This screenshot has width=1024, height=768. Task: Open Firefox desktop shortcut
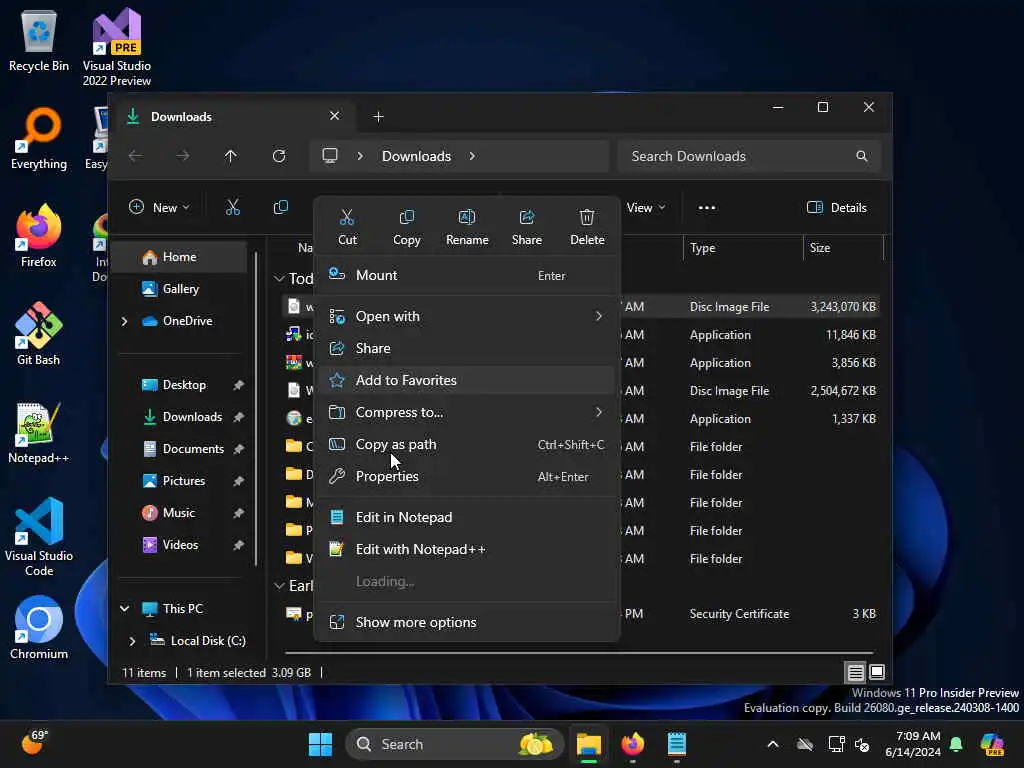(x=39, y=236)
